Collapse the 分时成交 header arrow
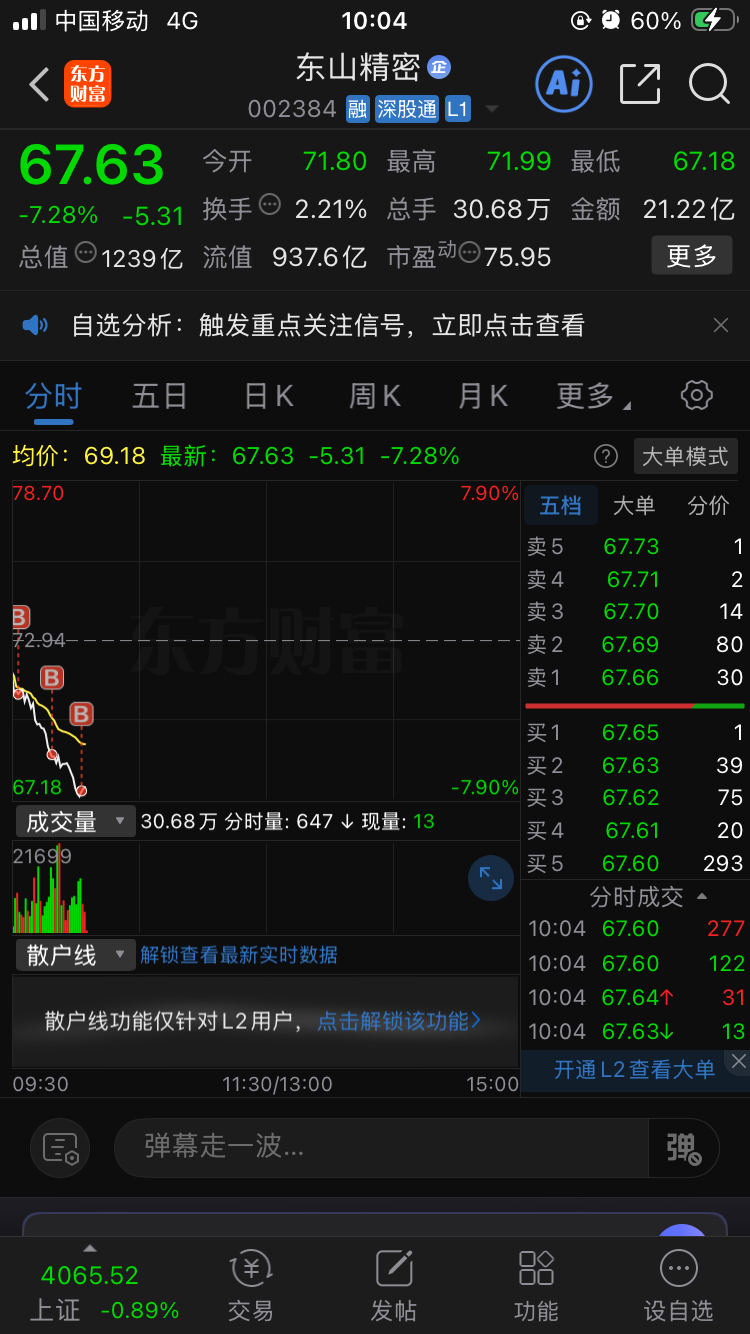 coord(702,897)
